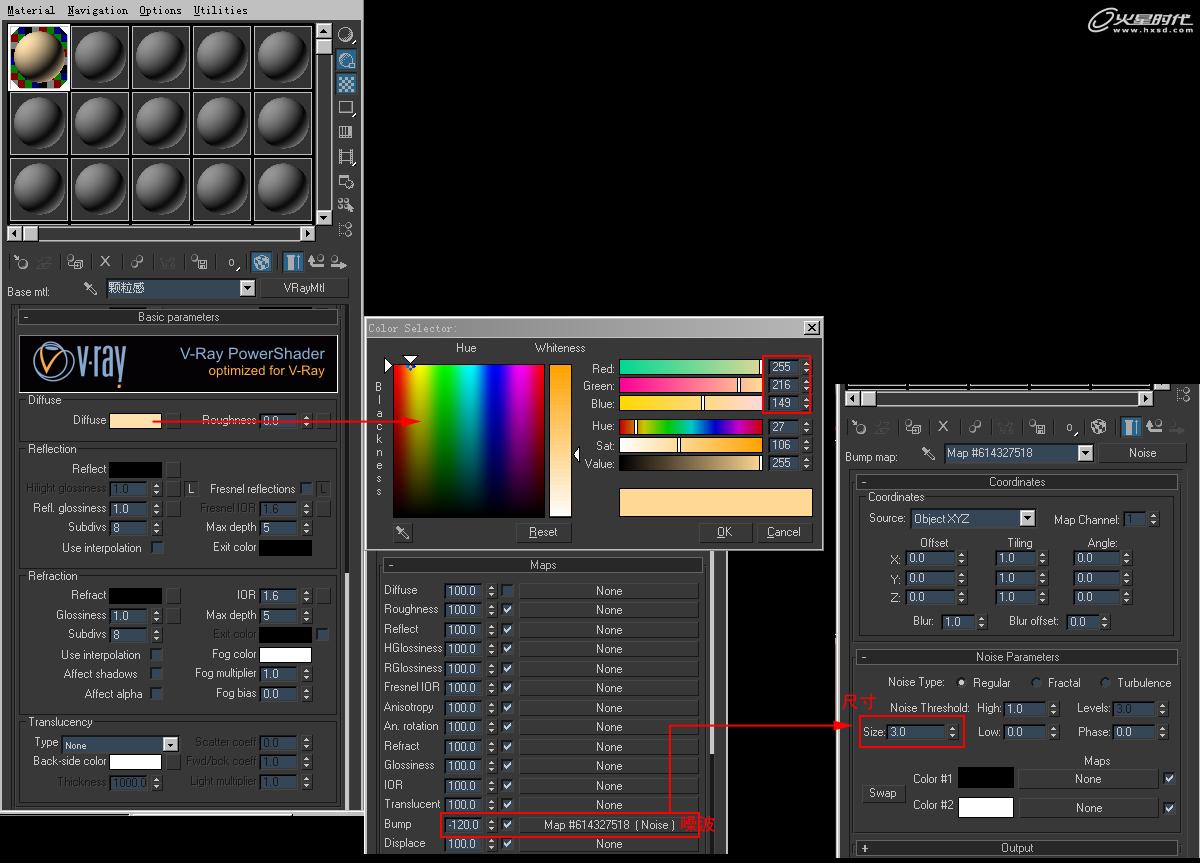Toggle the Diffuse map enable checkbox
The image size is (1200, 863).
coord(508,590)
